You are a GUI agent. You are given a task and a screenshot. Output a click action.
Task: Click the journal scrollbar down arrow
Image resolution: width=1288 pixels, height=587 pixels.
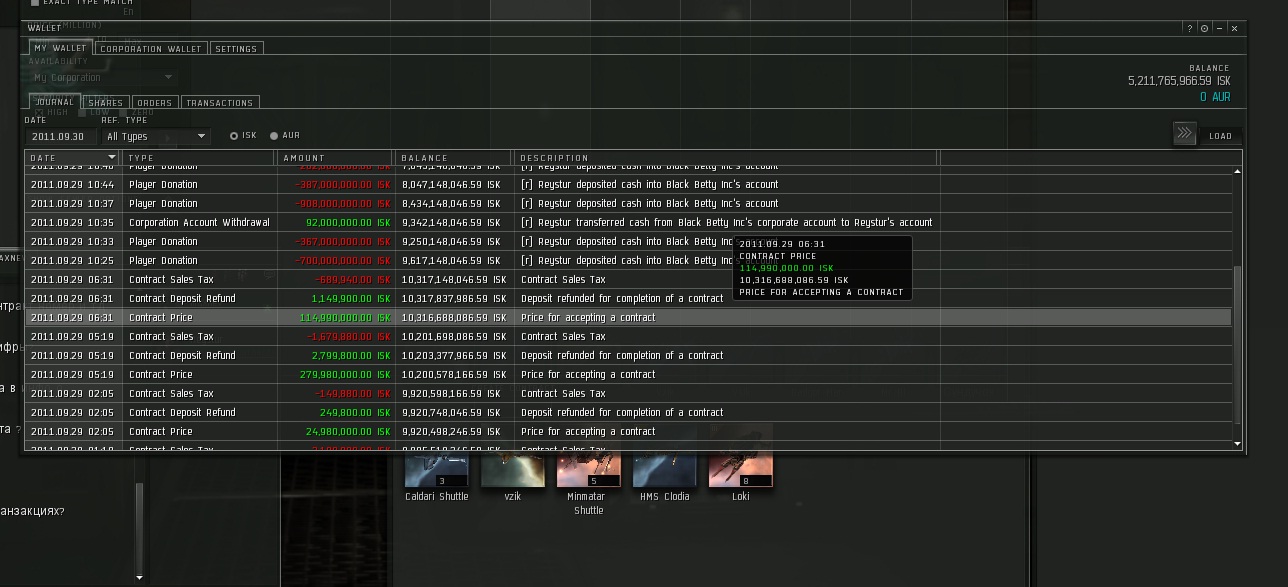tap(1238, 444)
